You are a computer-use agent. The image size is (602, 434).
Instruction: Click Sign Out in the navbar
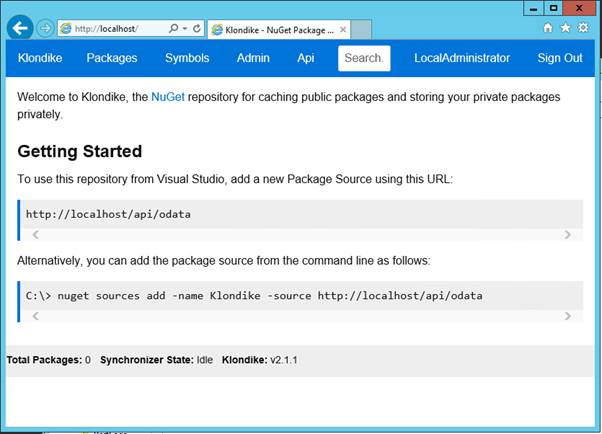pyautogui.click(x=560, y=58)
